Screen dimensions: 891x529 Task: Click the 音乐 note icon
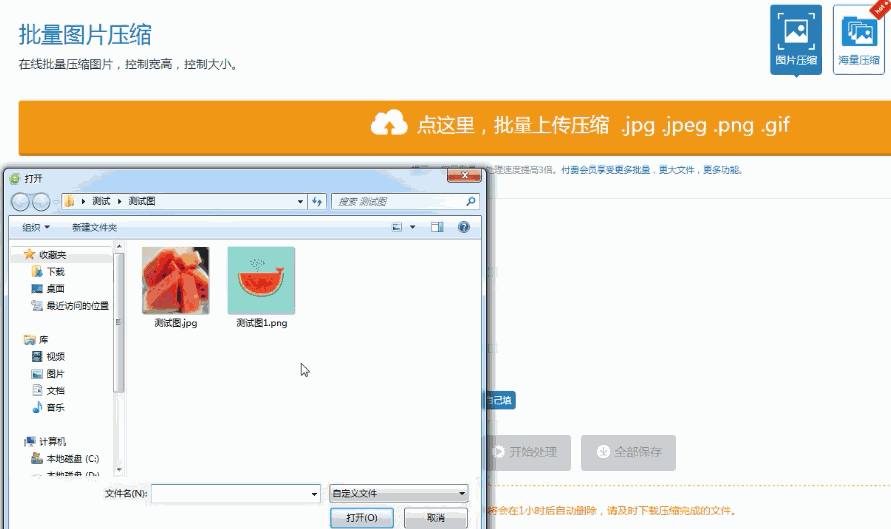37,407
